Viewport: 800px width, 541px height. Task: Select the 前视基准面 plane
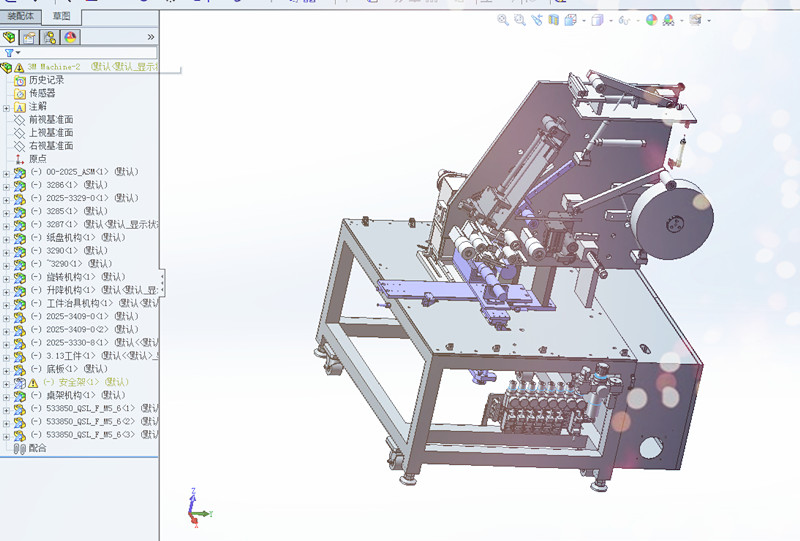(x=51, y=119)
